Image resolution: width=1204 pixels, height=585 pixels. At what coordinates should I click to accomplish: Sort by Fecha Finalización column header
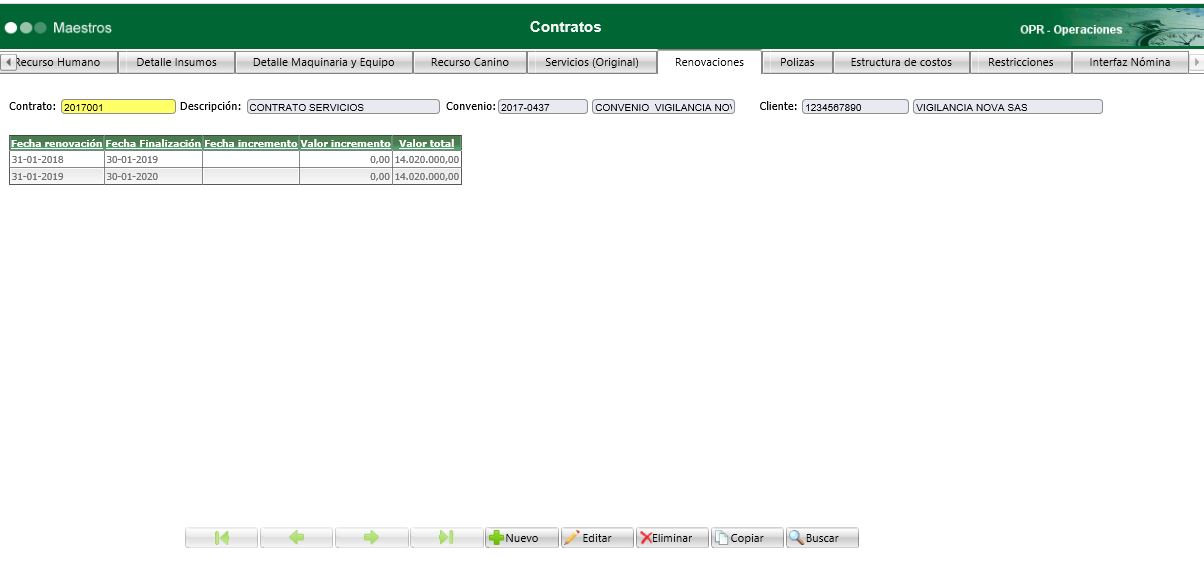click(153, 144)
